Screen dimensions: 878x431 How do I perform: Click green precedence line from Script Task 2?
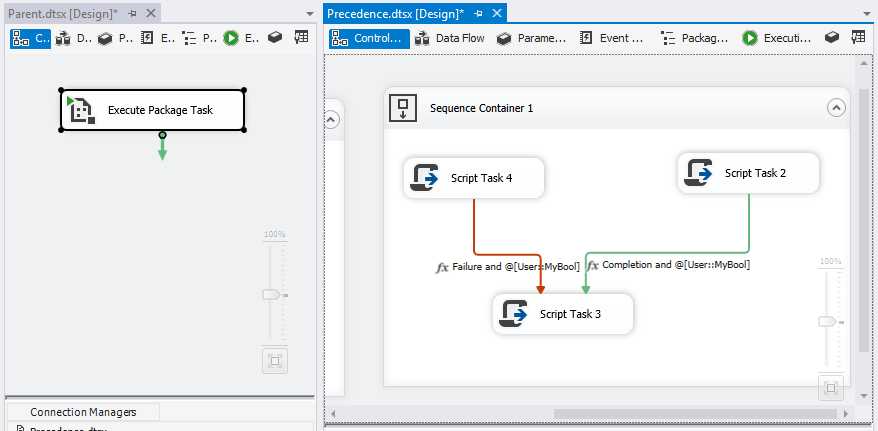(x=749, y=223)
